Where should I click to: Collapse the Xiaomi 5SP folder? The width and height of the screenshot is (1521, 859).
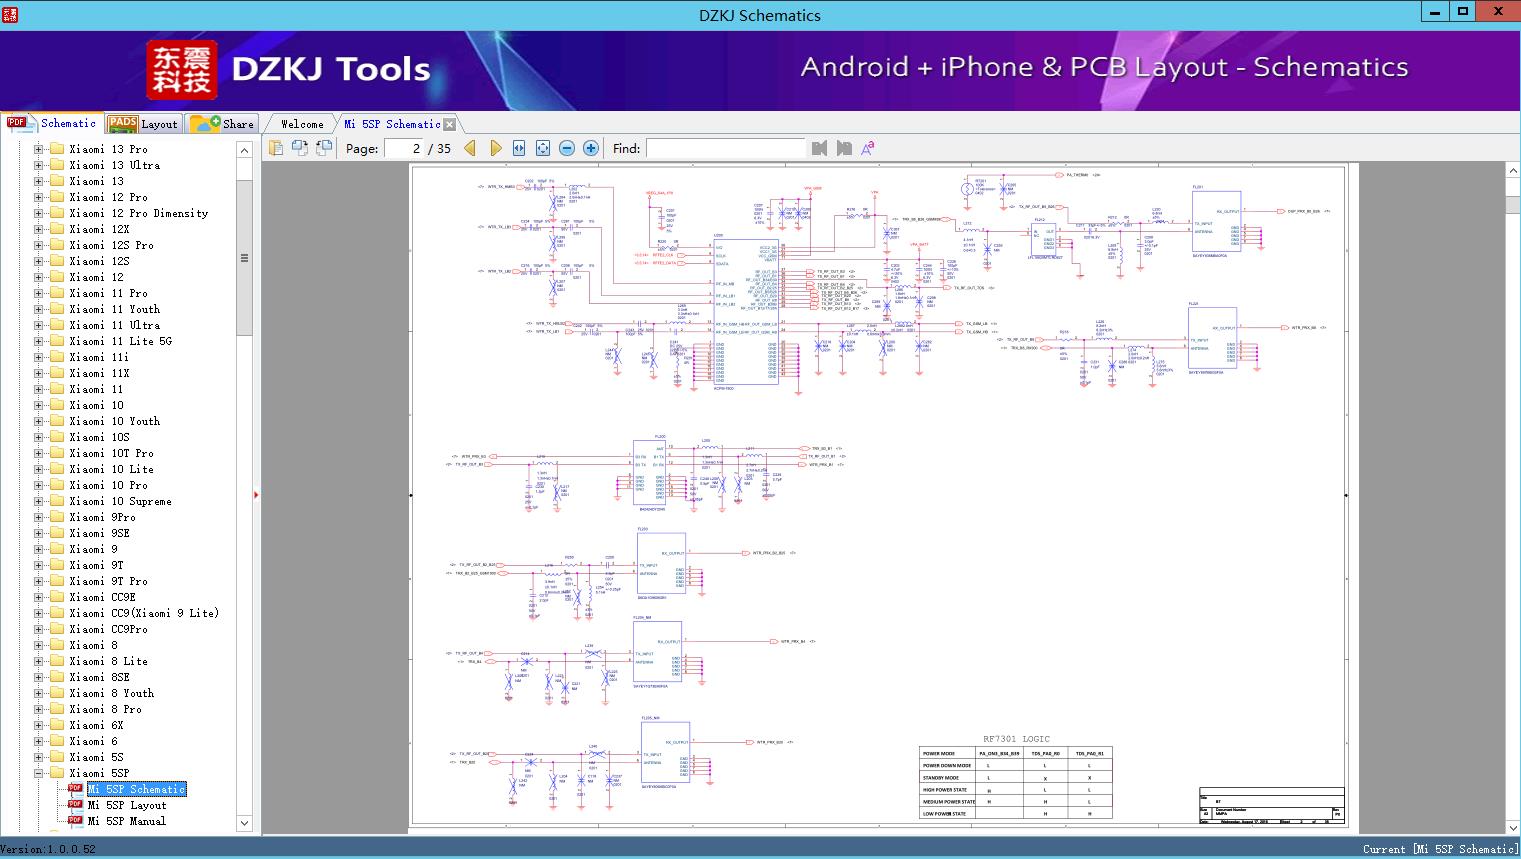pos(39,773)
